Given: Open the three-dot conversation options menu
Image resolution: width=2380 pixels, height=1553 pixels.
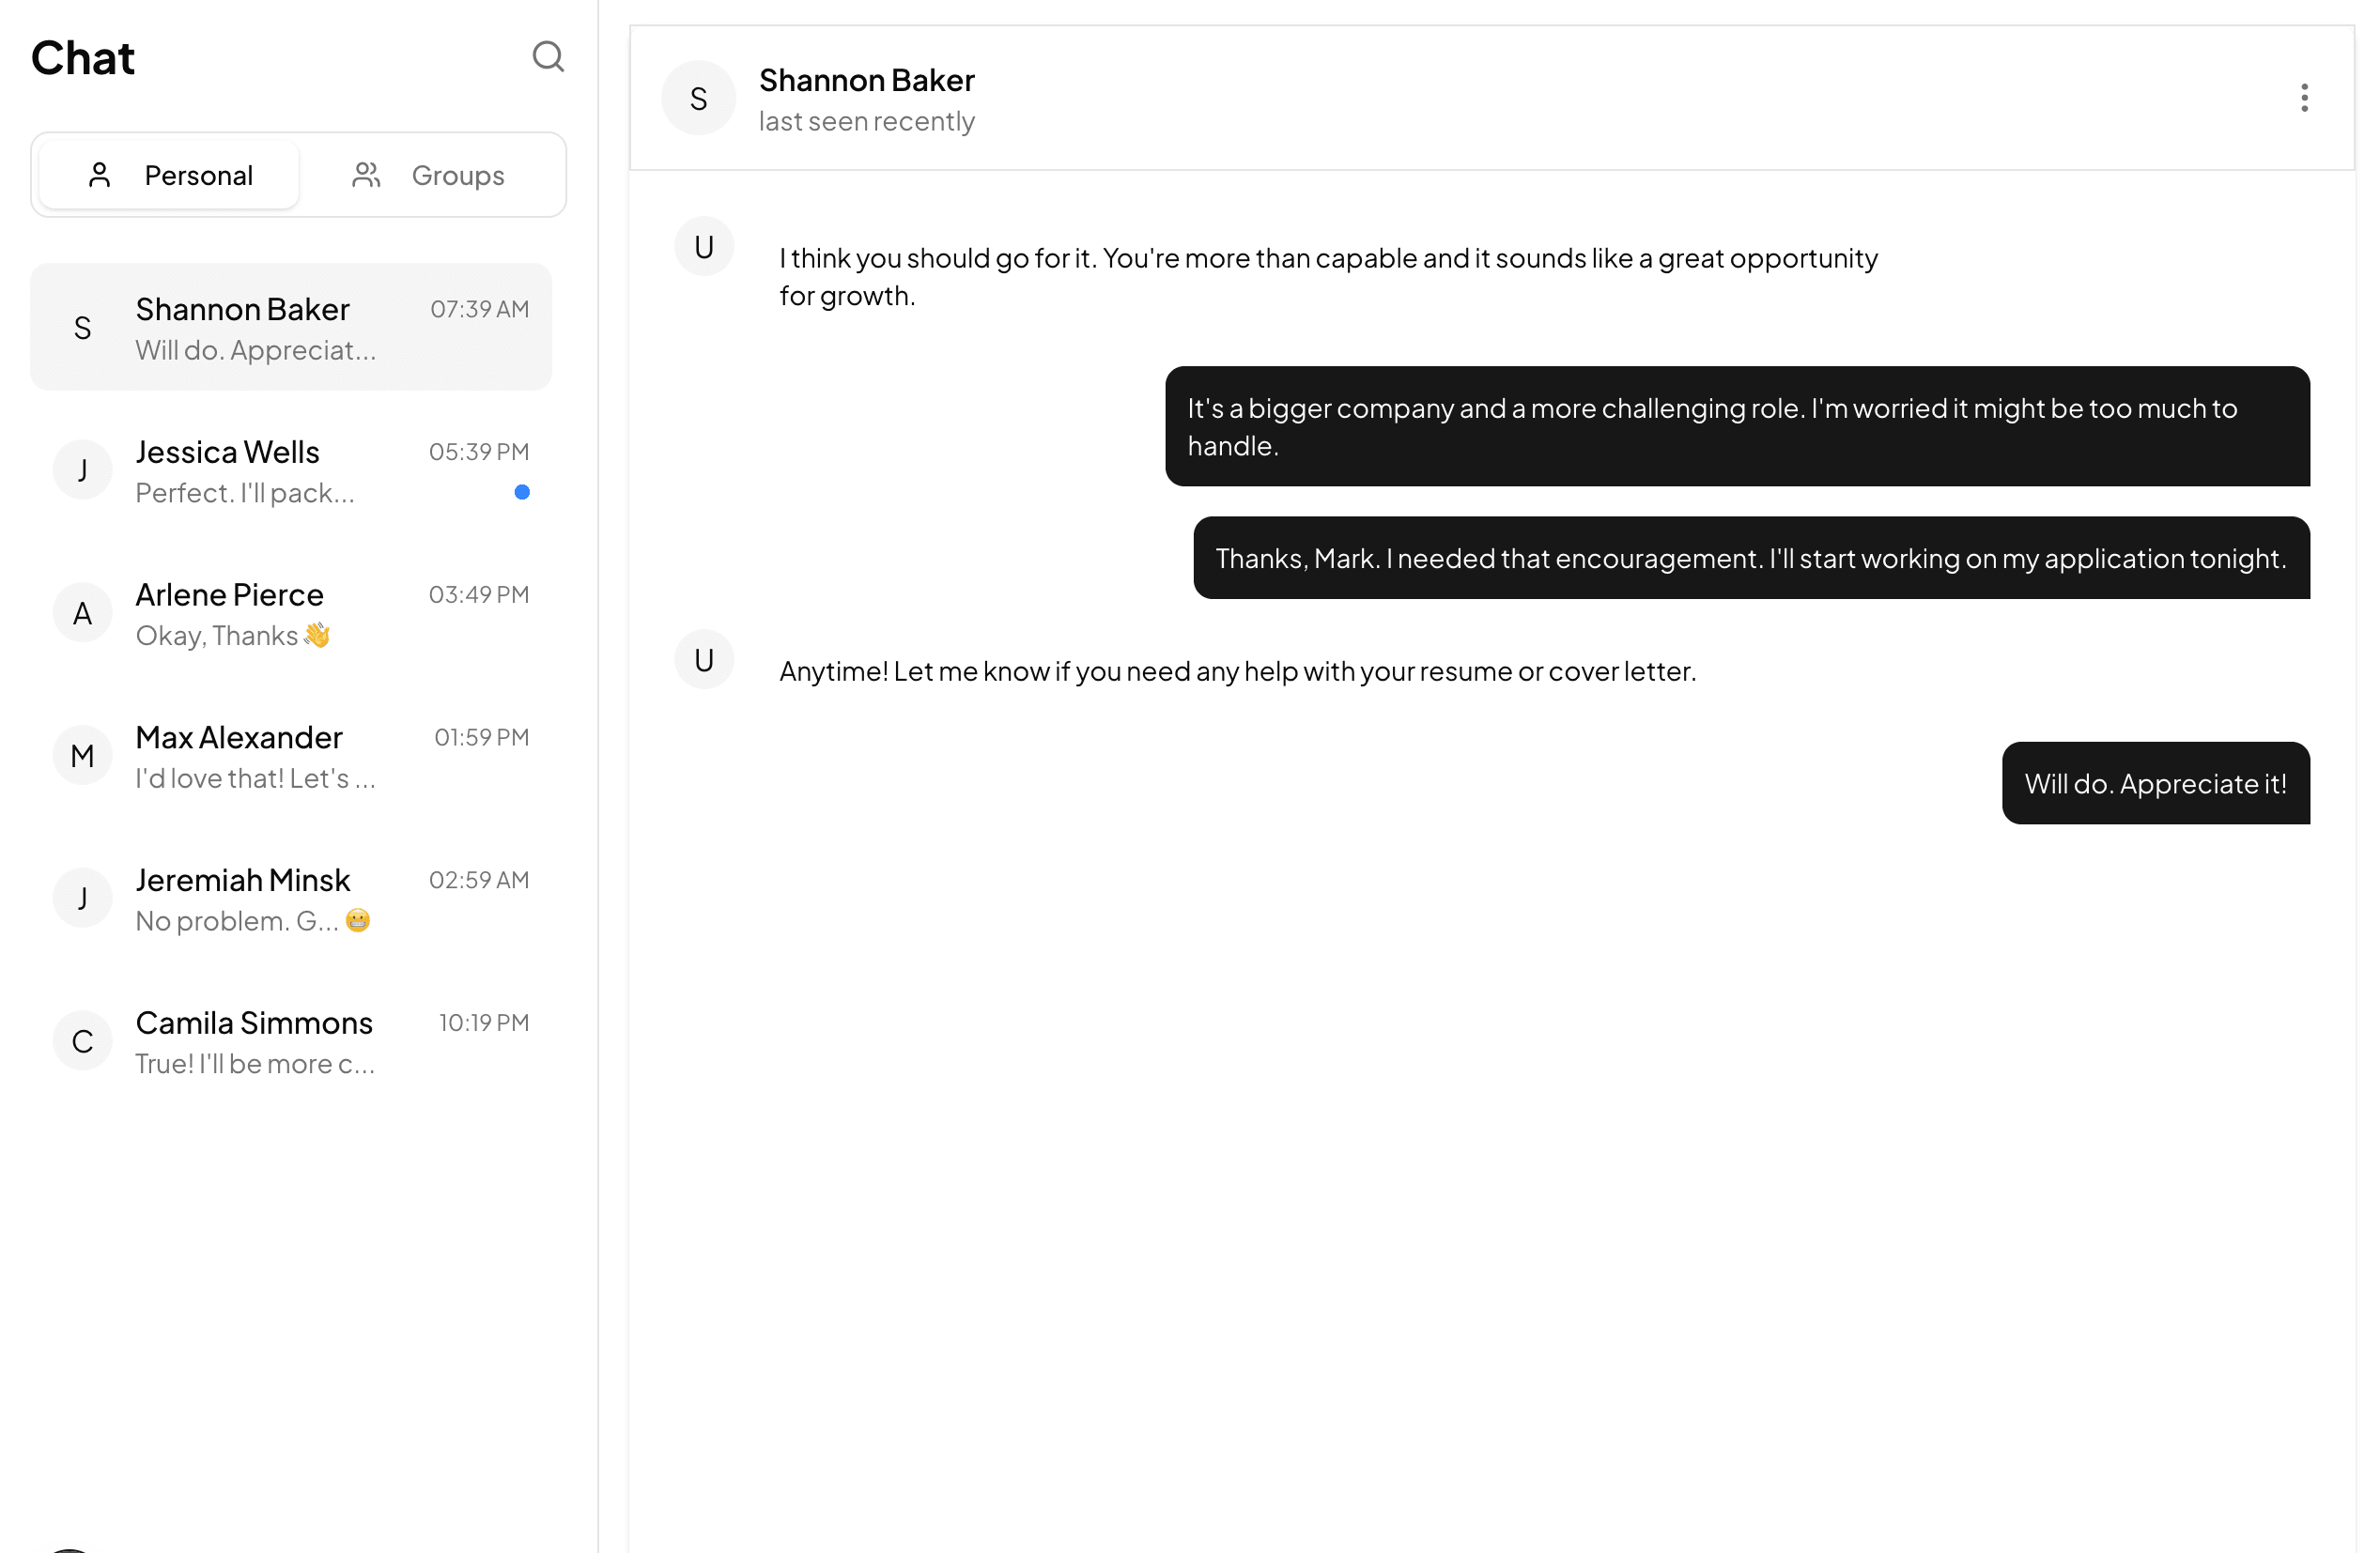Looking at the screenshot, I should tap(2303, 97).
